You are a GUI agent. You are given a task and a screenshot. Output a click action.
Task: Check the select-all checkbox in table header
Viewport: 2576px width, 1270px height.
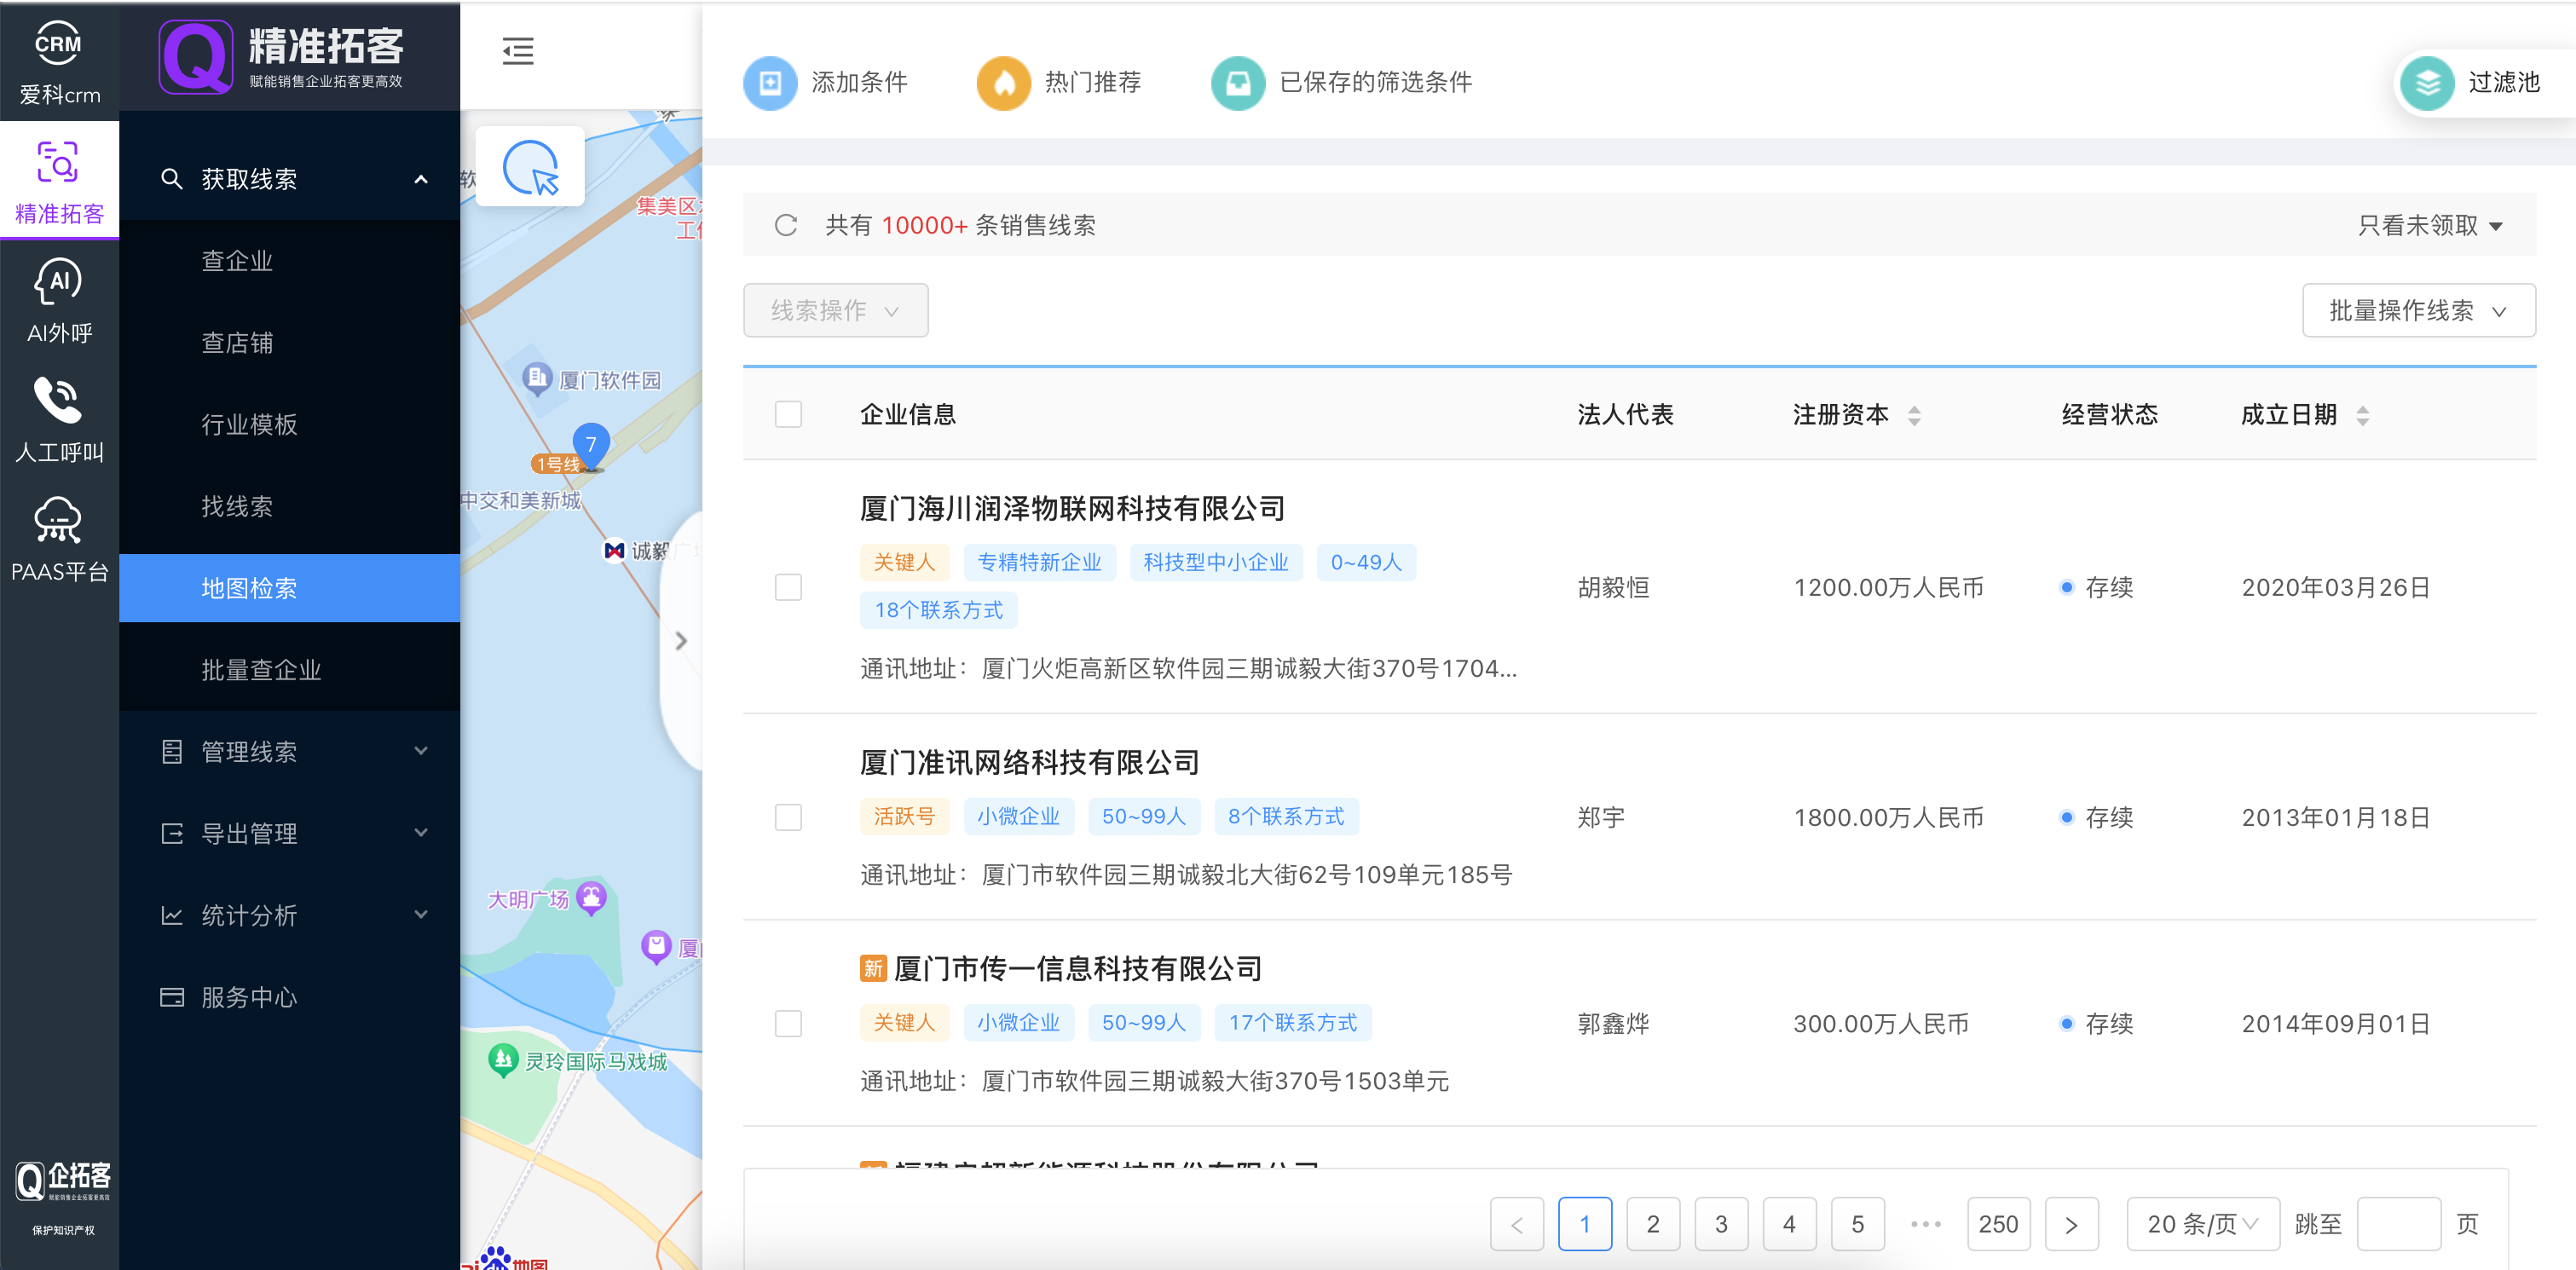click(x=788, y=414)
